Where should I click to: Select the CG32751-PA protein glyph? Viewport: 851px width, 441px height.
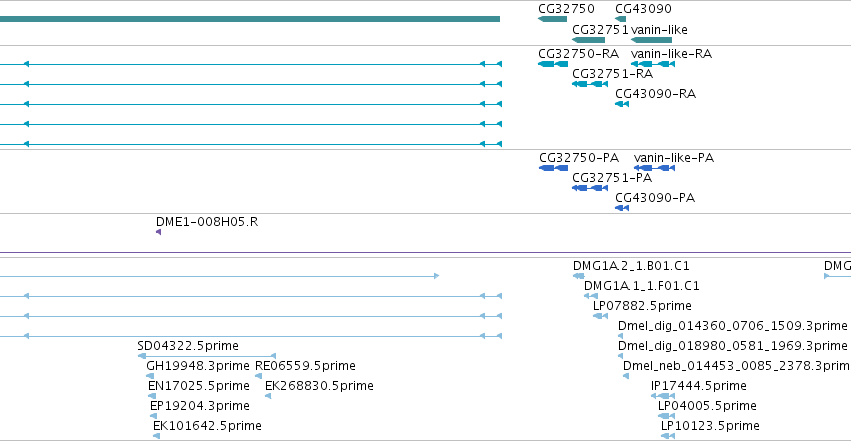[x=590, y=188]
